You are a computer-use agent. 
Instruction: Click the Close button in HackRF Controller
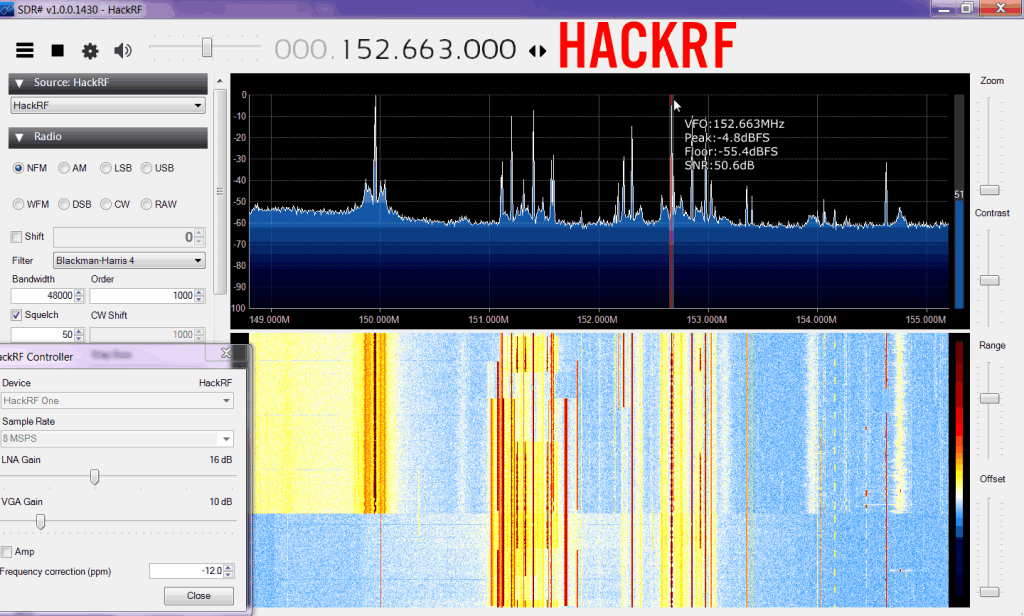(198, 595)
